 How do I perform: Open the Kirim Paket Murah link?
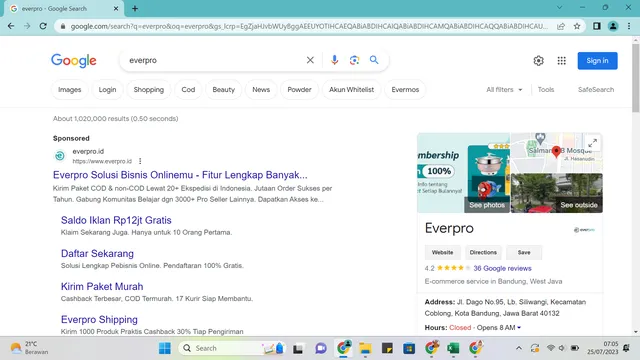click(x=102, y=287)
